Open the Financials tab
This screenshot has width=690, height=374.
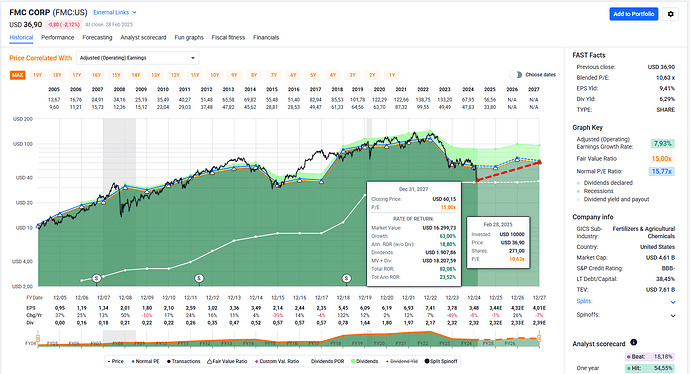click(266, 37)
